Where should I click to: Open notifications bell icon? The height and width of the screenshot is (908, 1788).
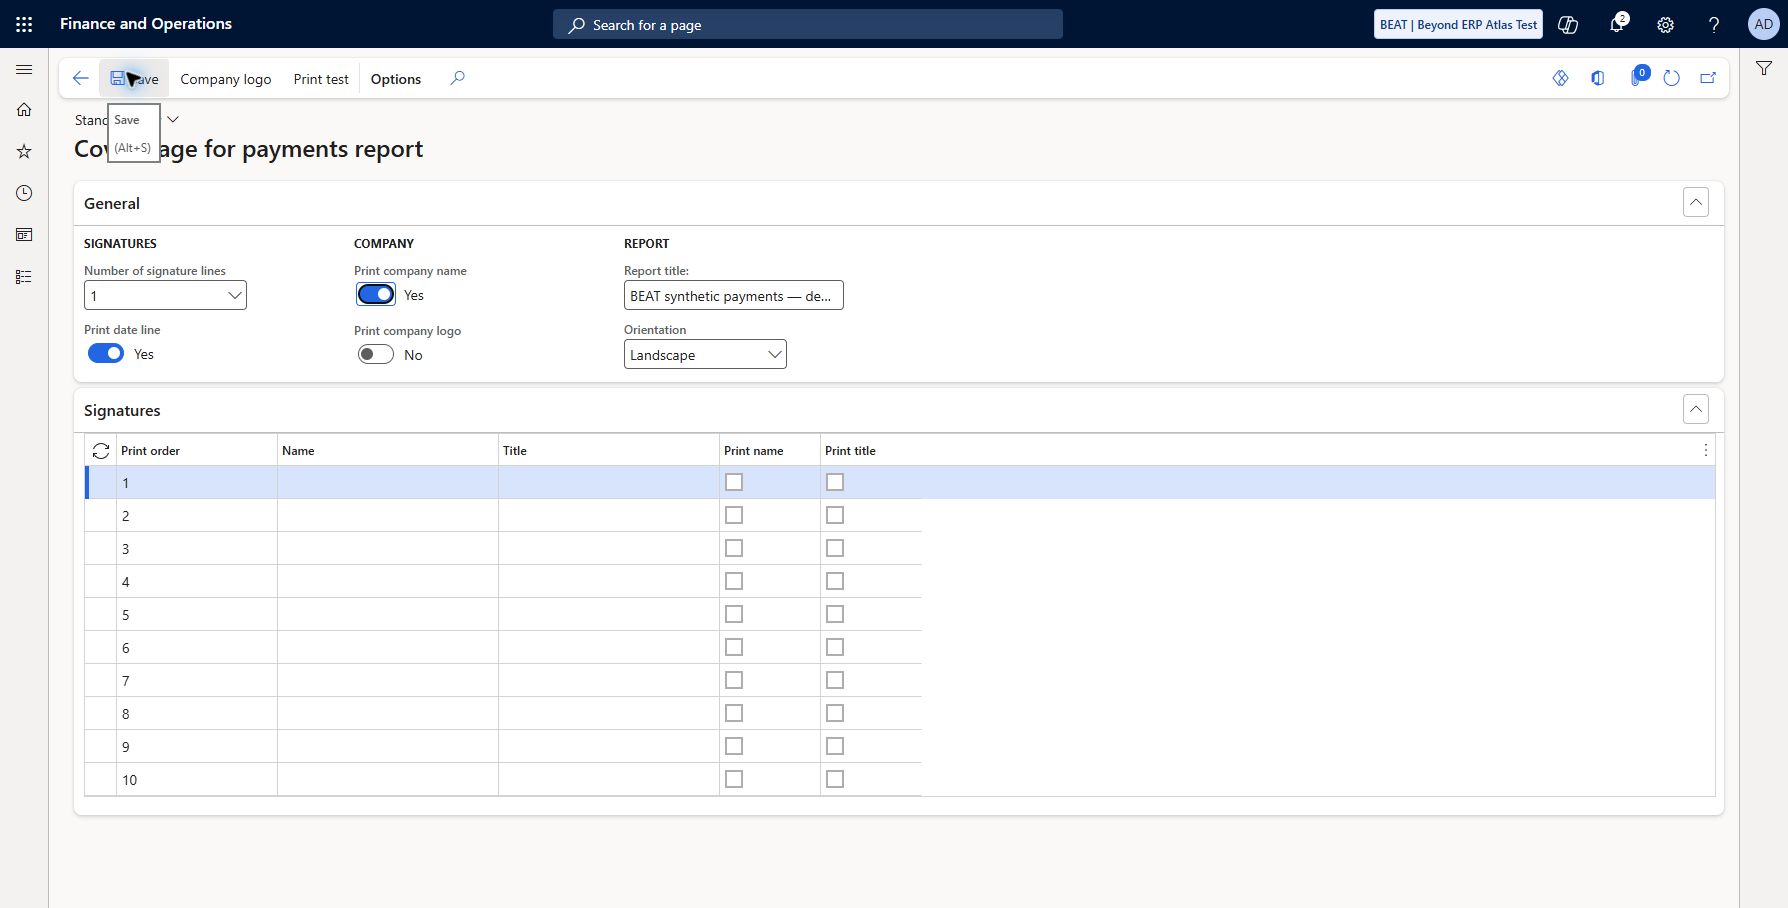click(1617, 24)
